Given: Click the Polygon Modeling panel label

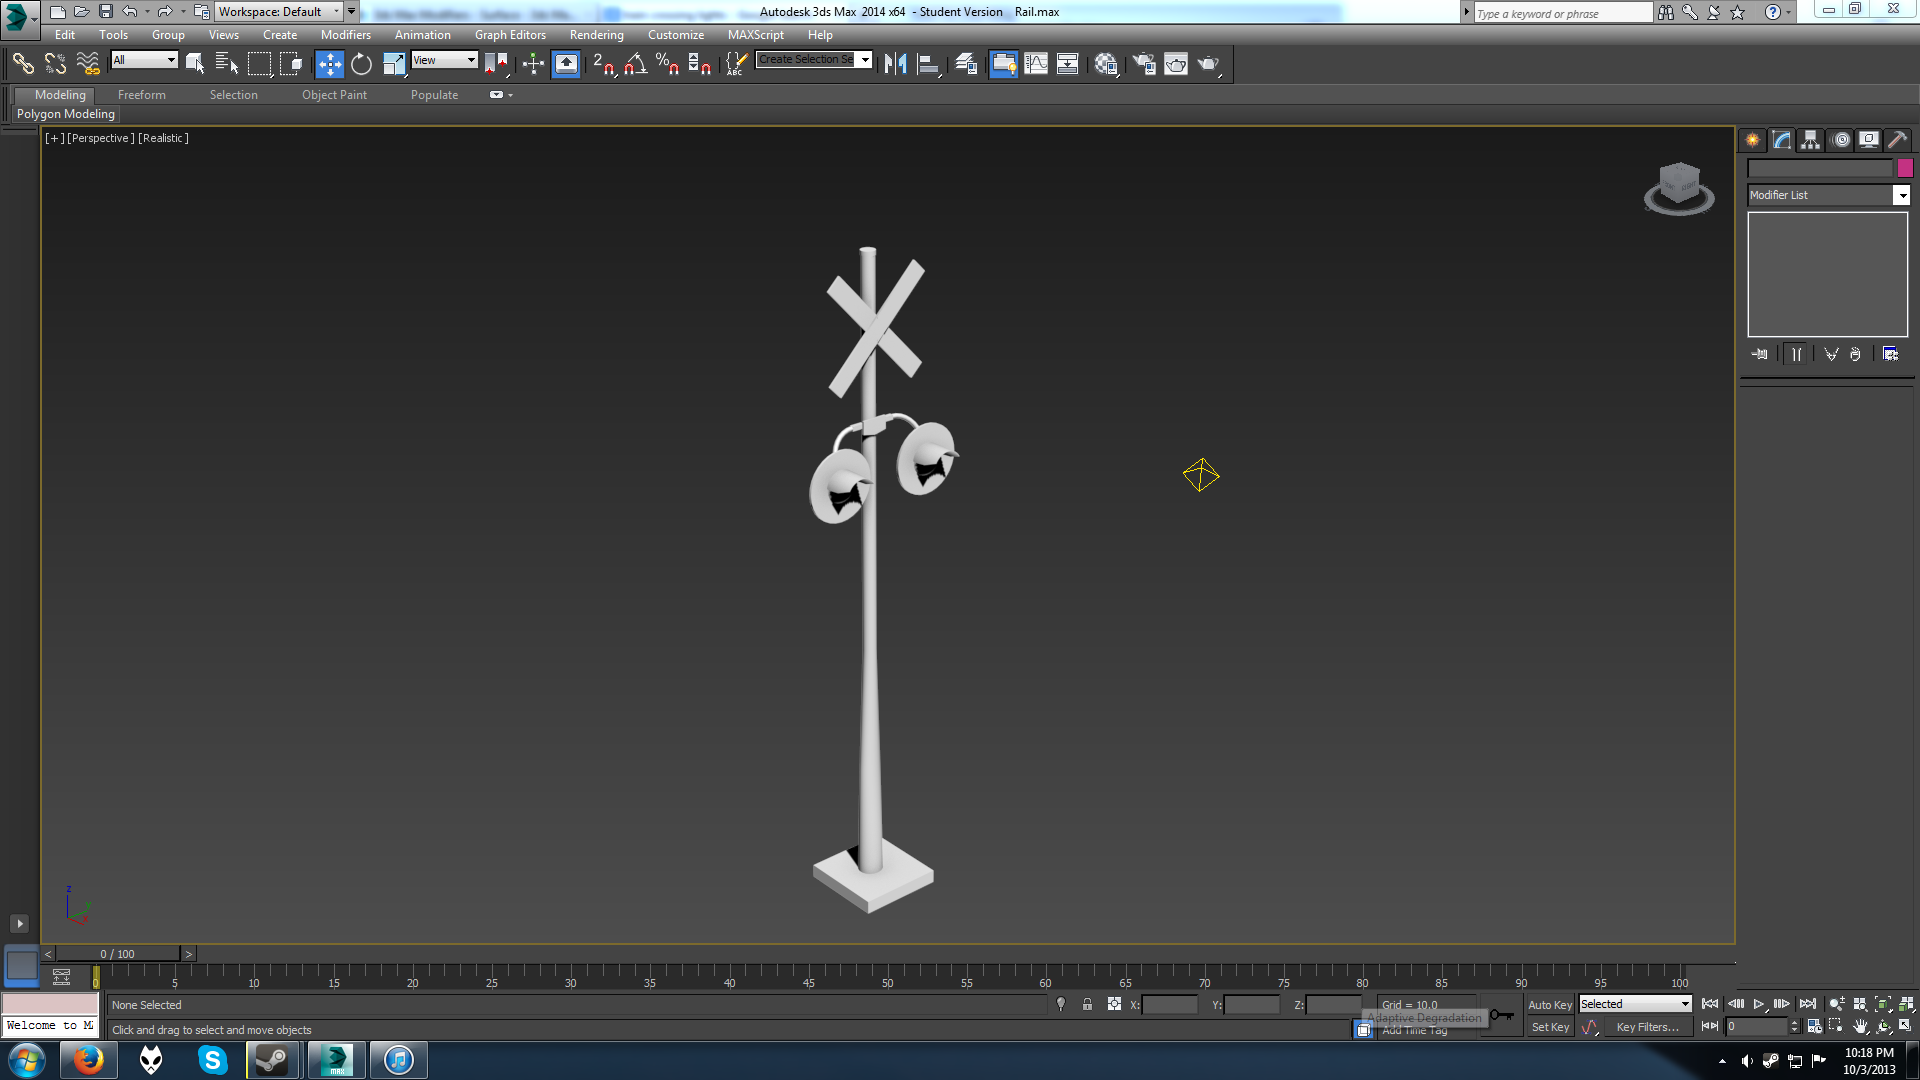Looking at the screenshot, I should [66, 114].
